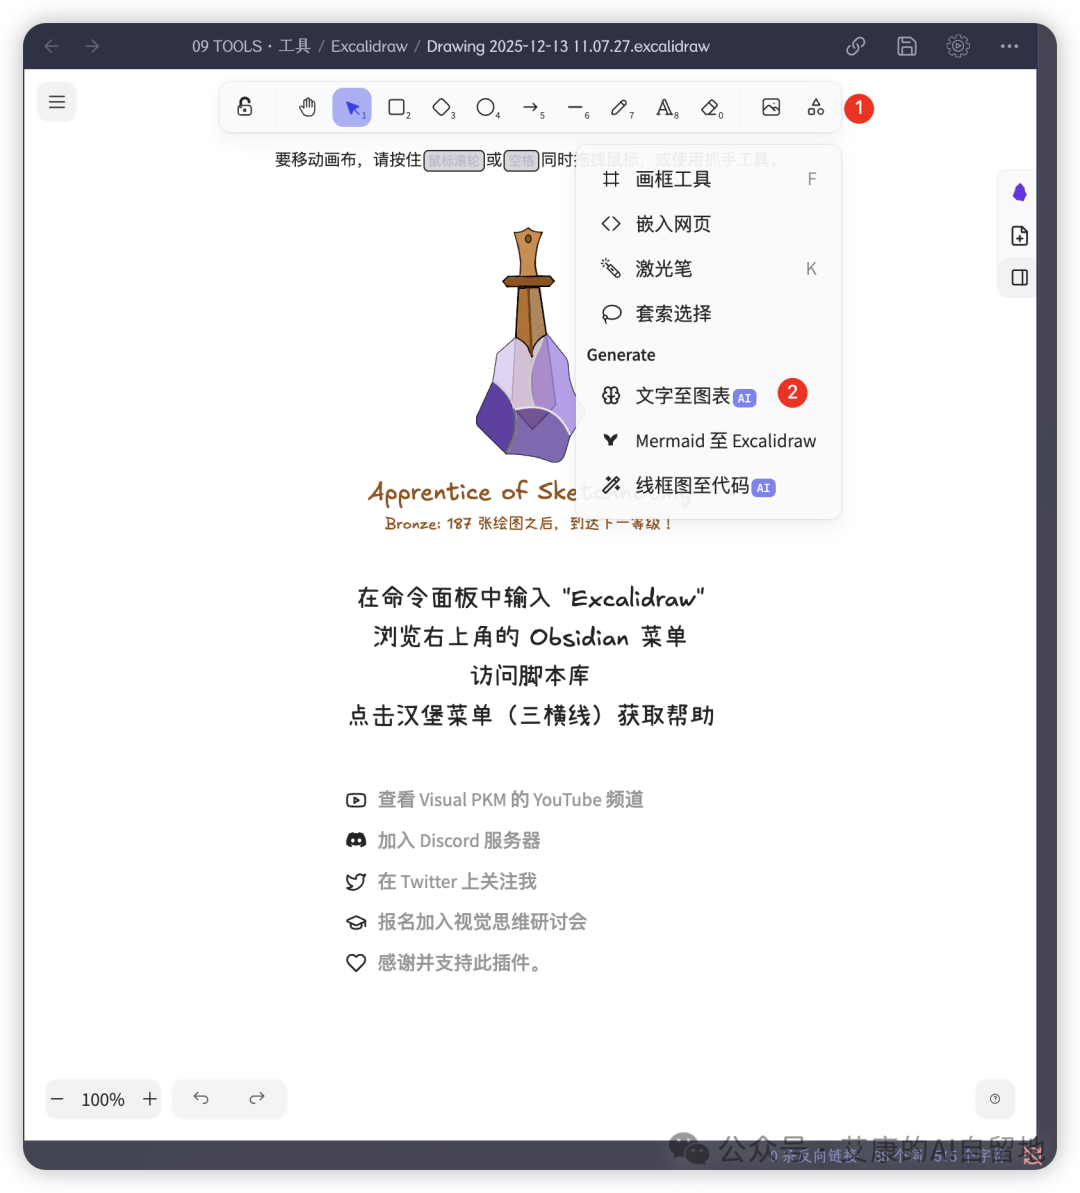Click the copy link icon in header
Image resolution: width=1080 pixels, height=1193 pixels.
click(x=855, y=46)
